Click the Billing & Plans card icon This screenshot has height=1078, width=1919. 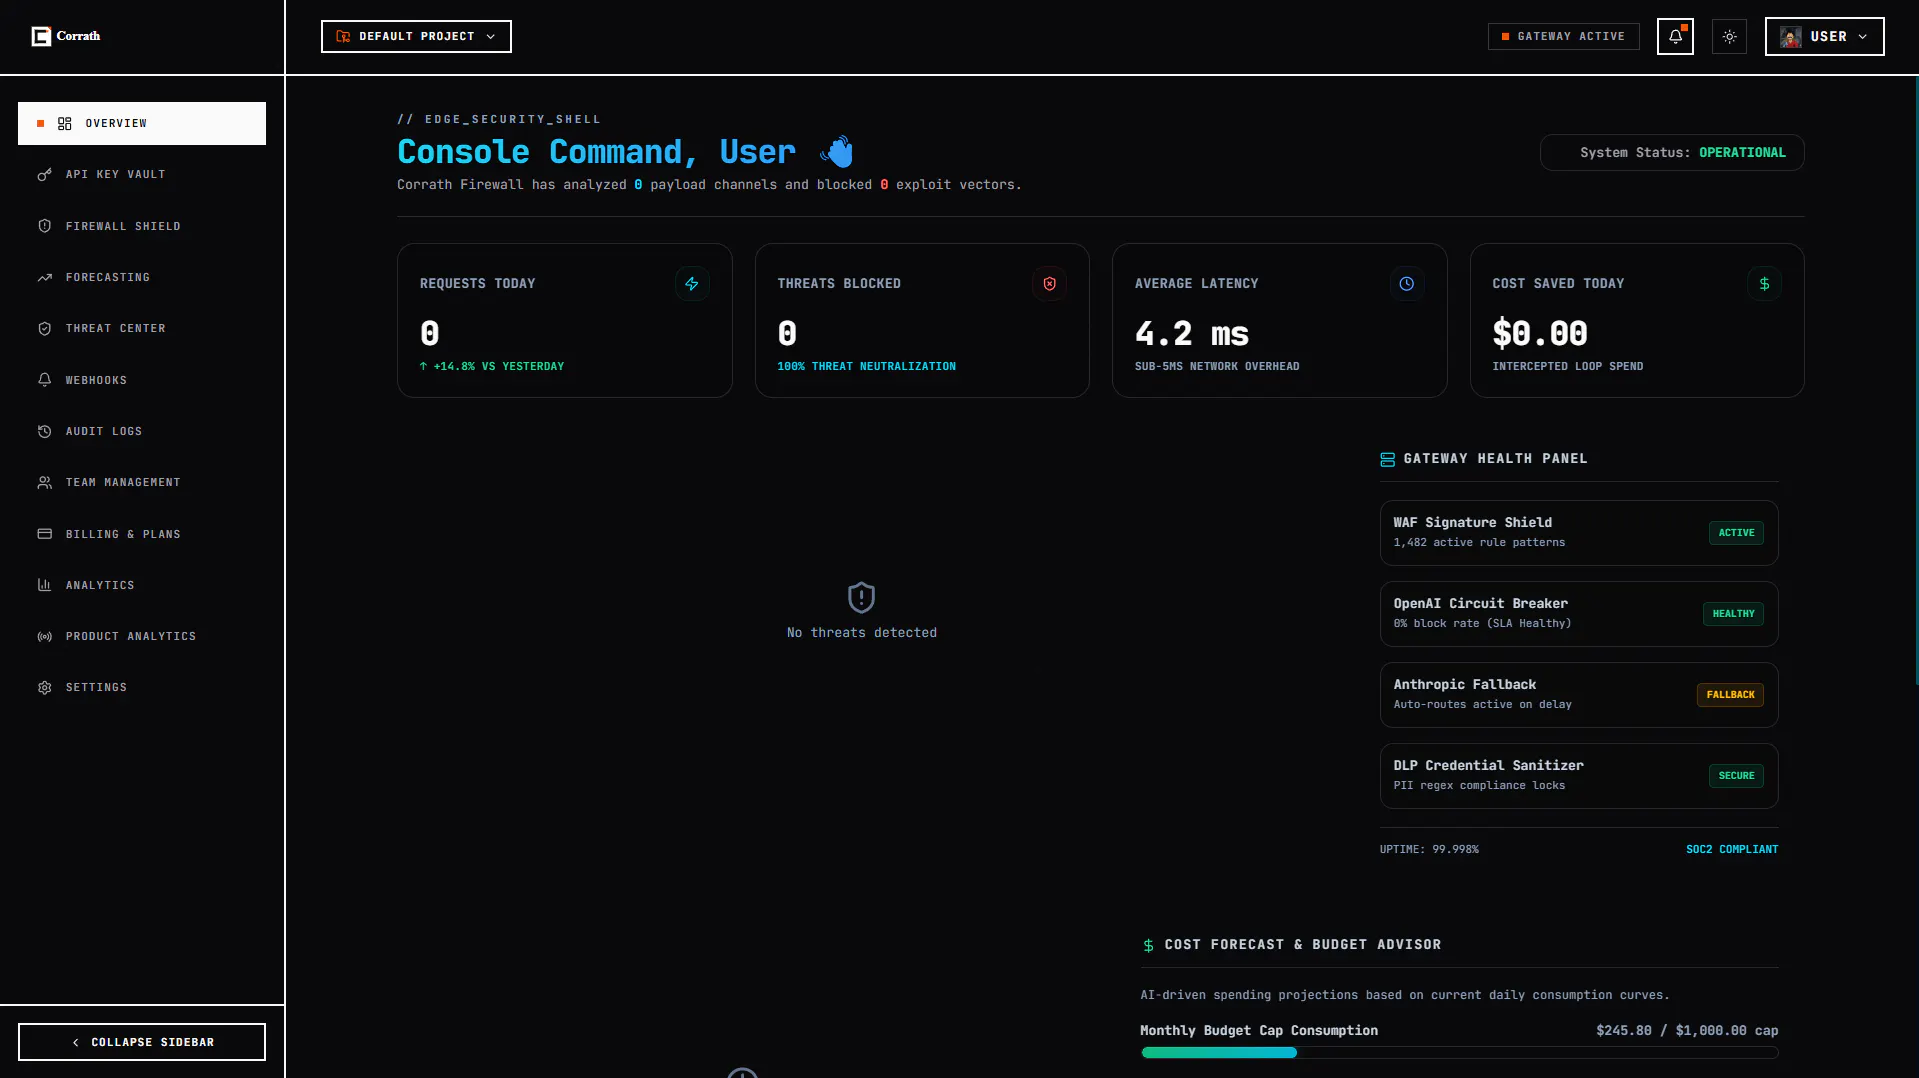click(x=44, y=534)
